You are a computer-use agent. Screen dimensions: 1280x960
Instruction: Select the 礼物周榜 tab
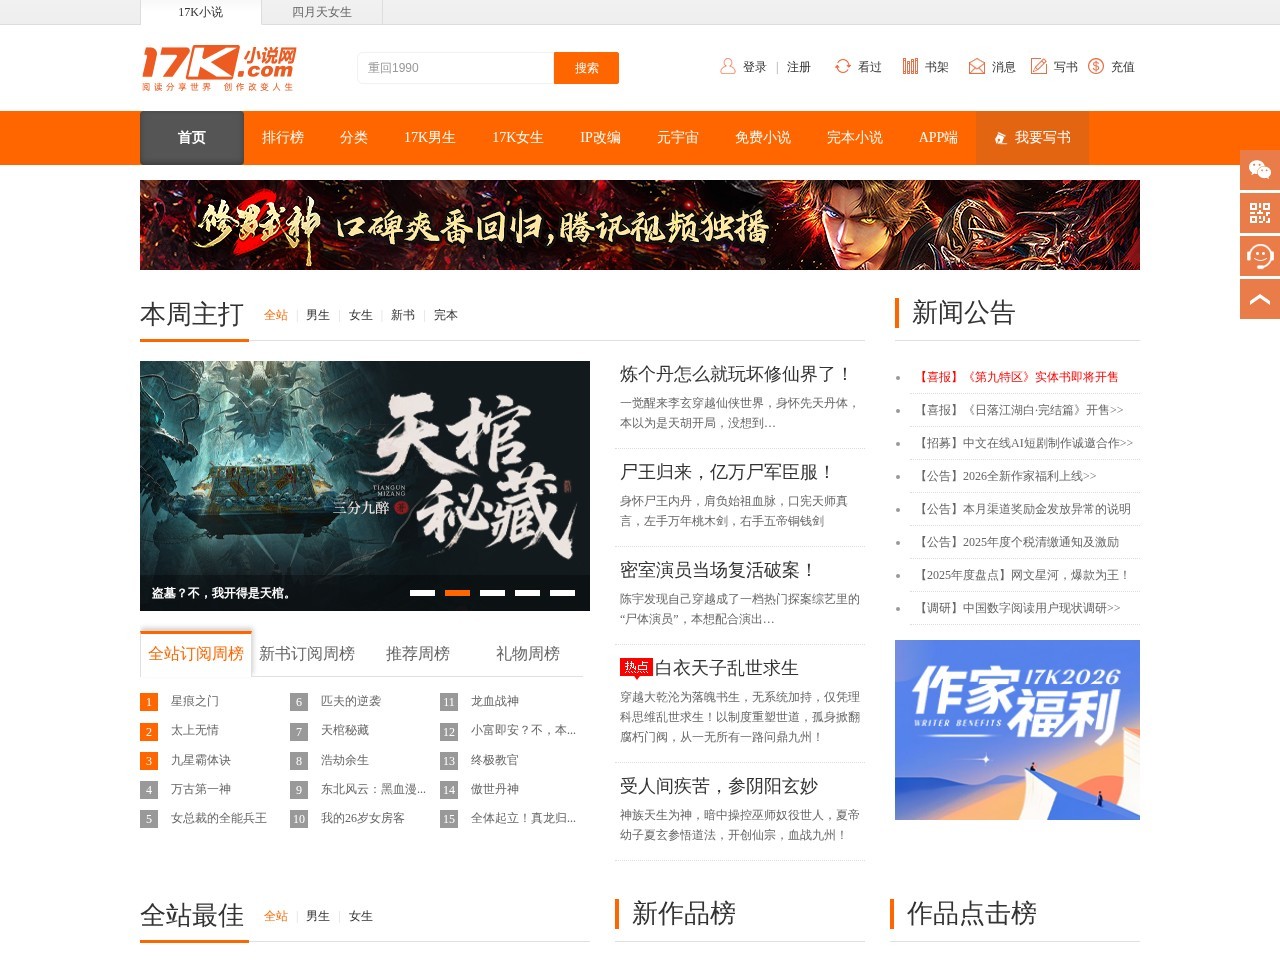click(x=528, y=653)
